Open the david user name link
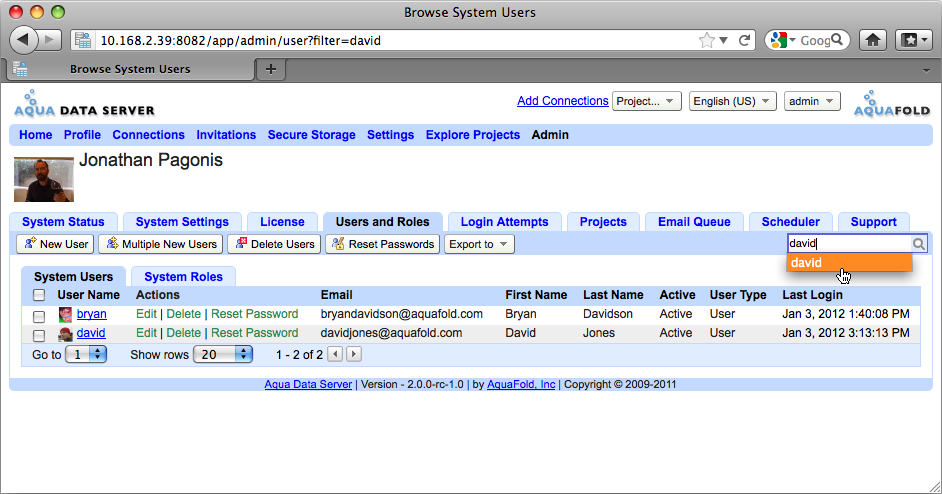942x494 pixels. pyautogui.click(x=91, y=333)
